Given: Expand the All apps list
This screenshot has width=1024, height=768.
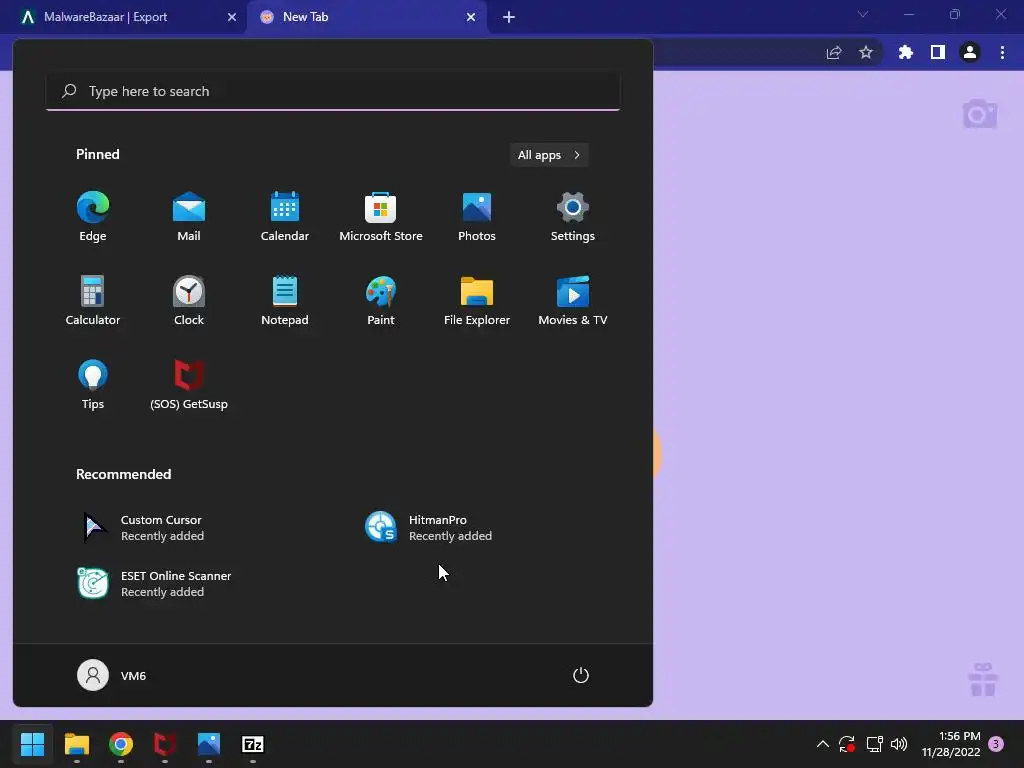Looking at the screenshot, I should [x=549, y=155].
